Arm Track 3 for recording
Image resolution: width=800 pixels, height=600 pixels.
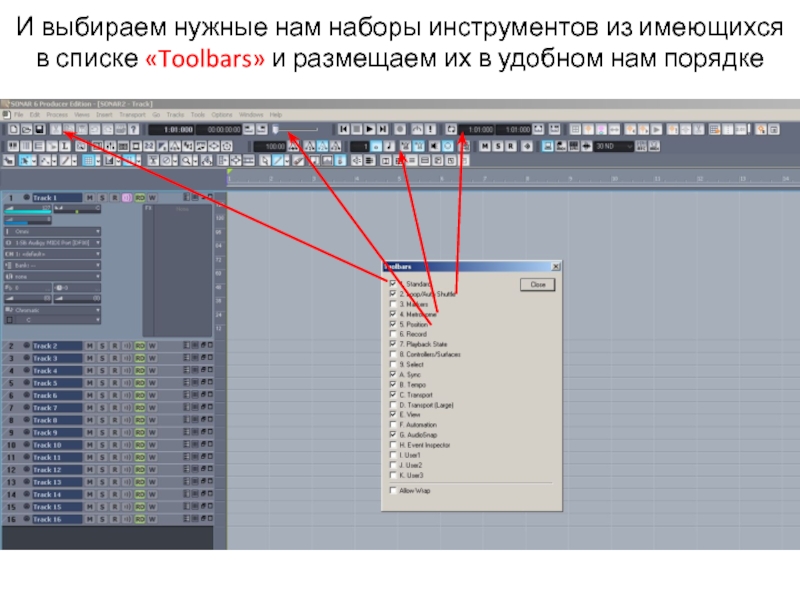coord(114,358)
